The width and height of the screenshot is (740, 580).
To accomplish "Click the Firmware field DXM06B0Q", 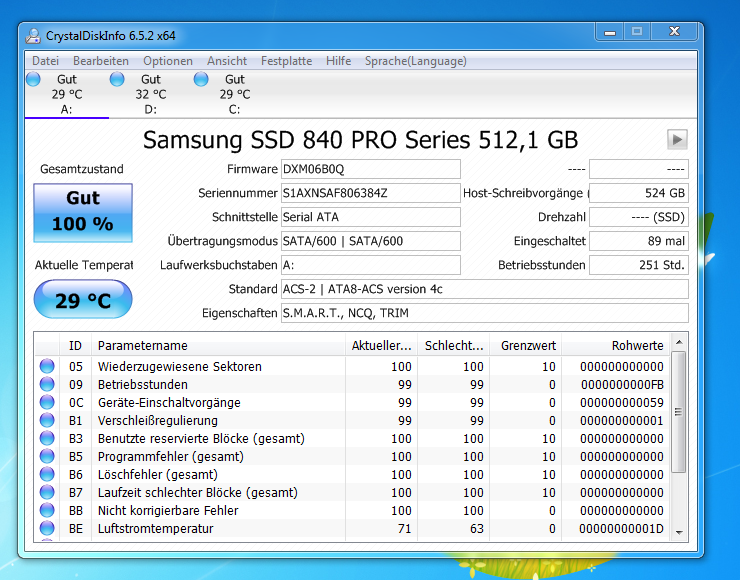I will [x=370, y=169].
